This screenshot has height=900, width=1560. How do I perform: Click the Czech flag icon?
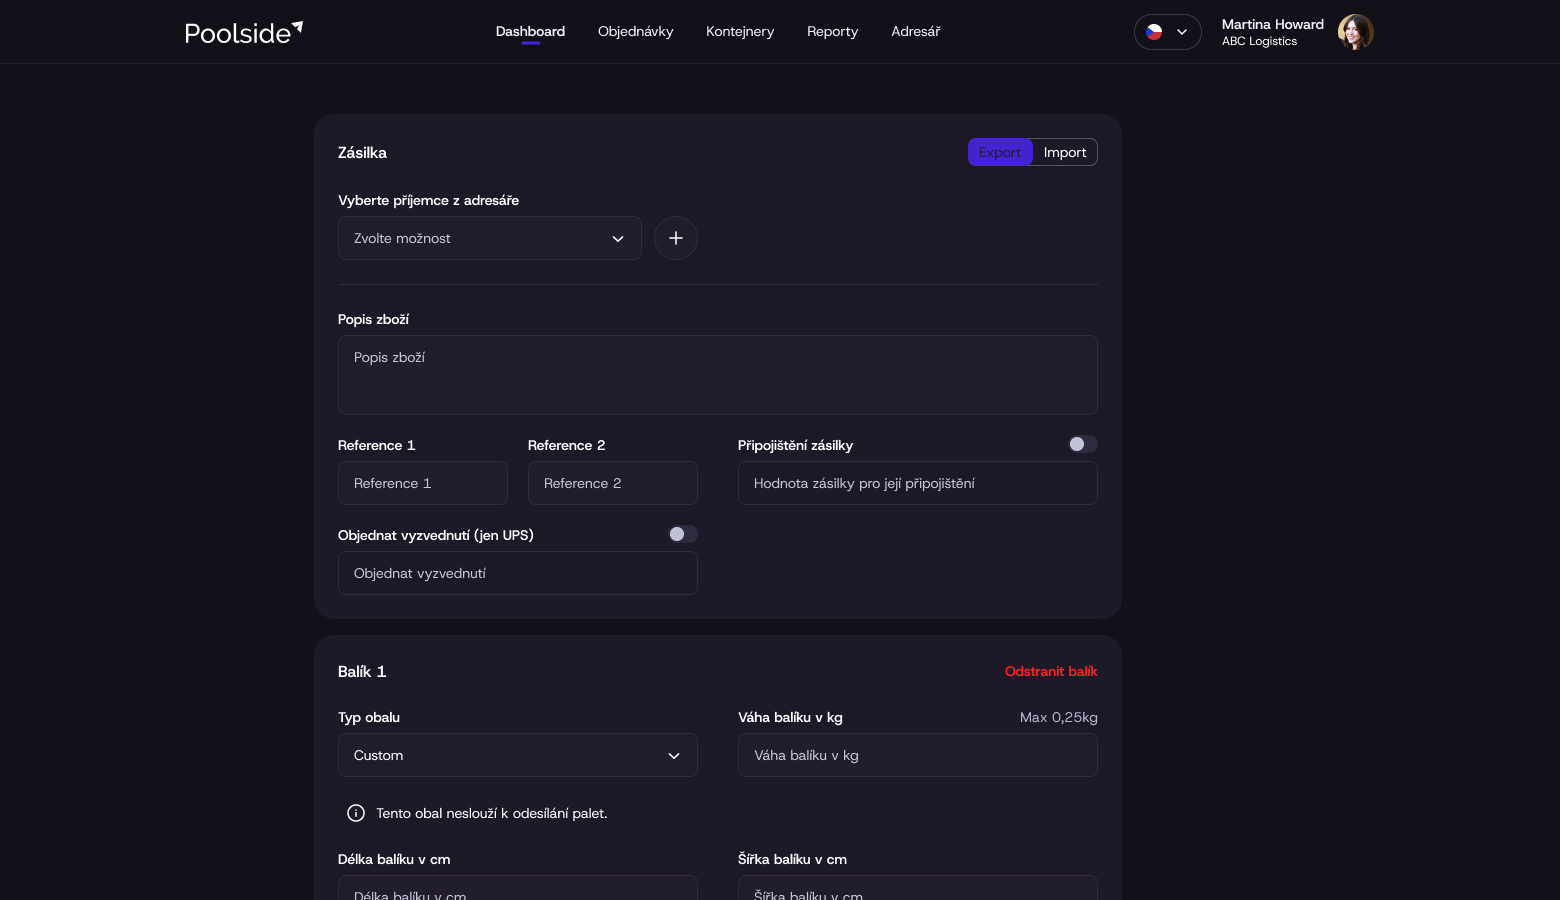[1154, 32]
